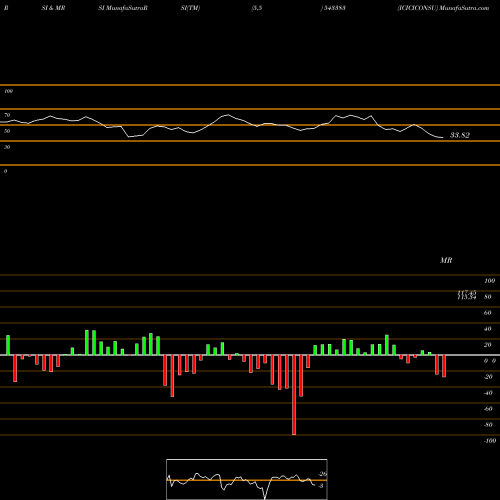Click the MR axis label -40

(488, 393)
